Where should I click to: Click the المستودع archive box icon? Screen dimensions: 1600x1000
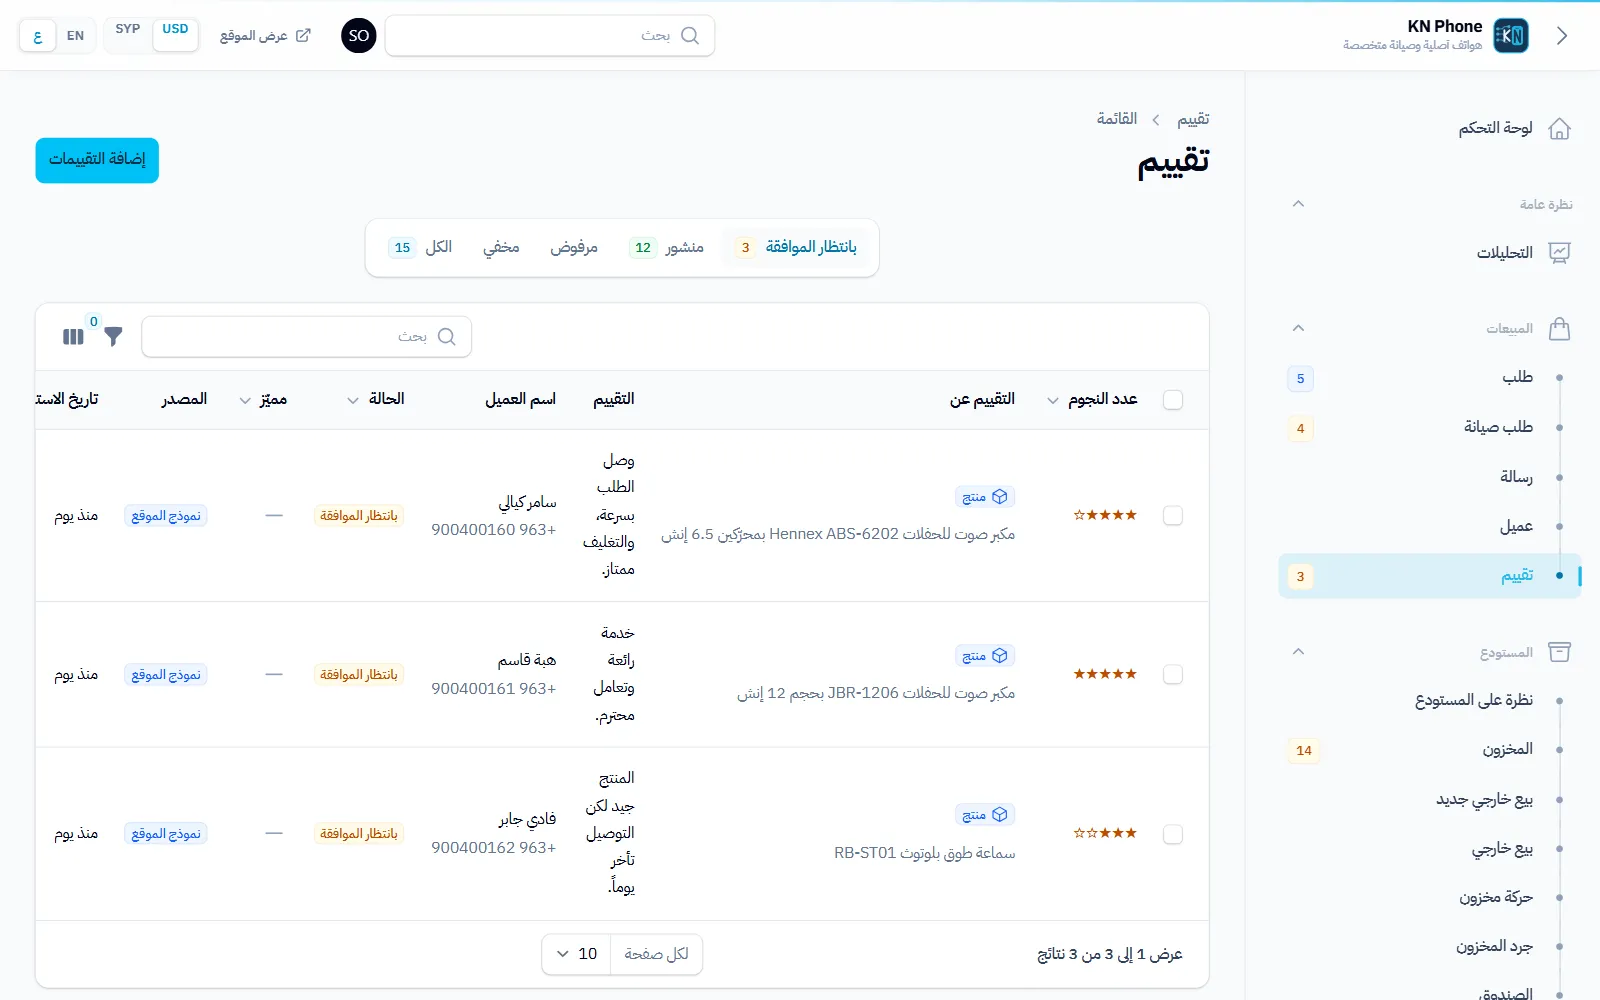1559,652
